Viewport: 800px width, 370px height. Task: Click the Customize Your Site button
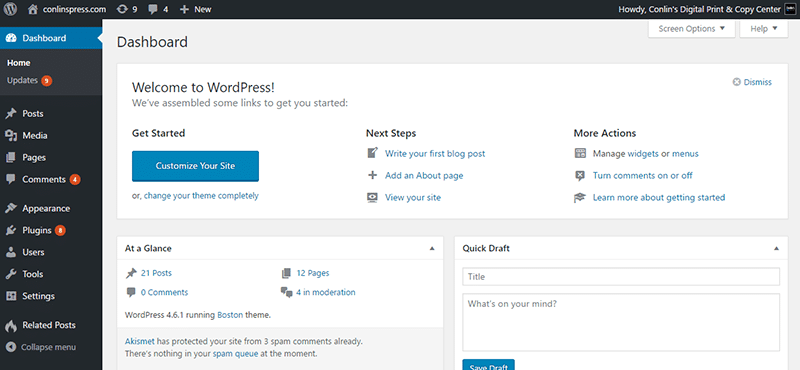tap(195, 166)
